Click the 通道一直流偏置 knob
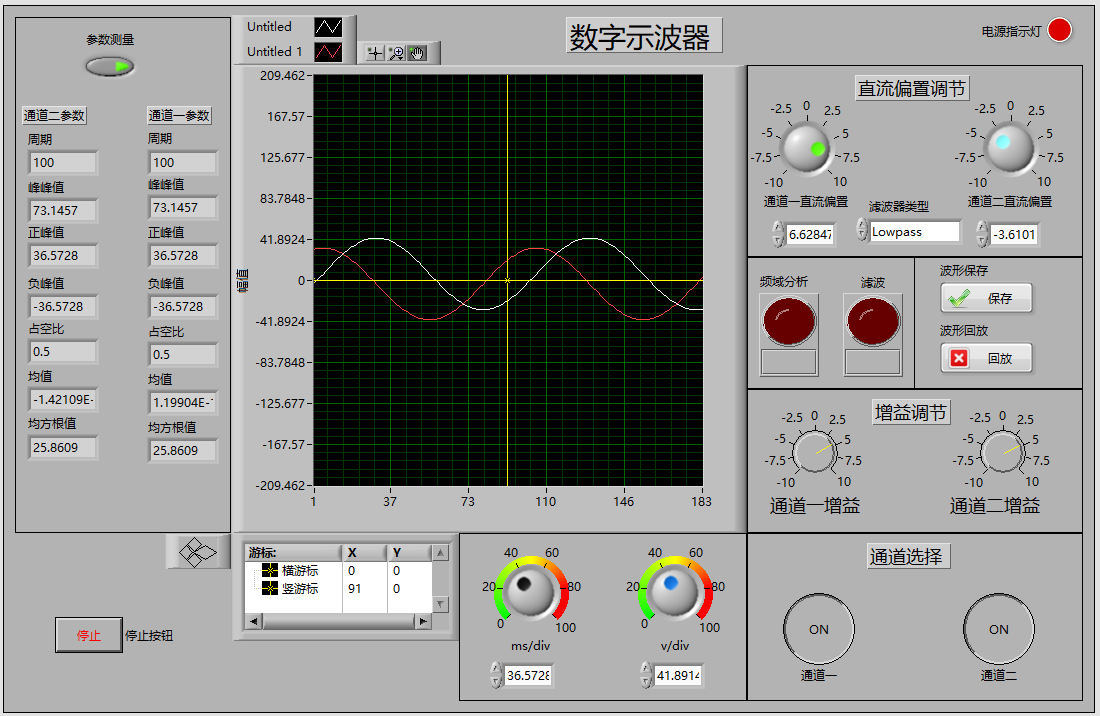1100x716 pixels. pos(806,148)
